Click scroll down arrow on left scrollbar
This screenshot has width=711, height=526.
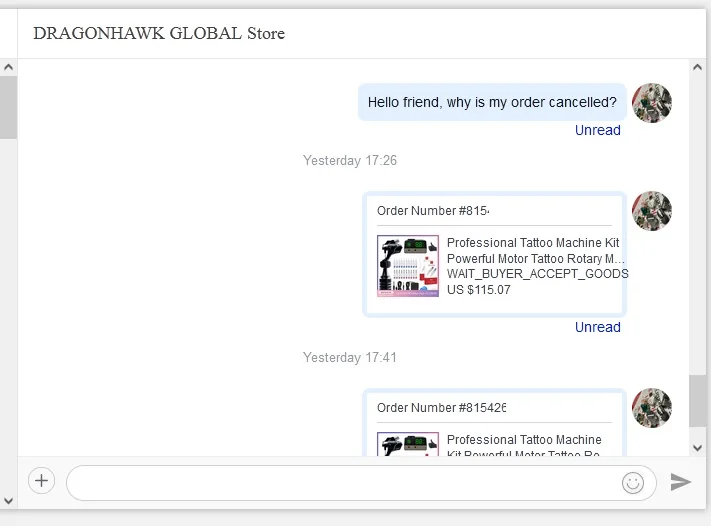(8, 501)
